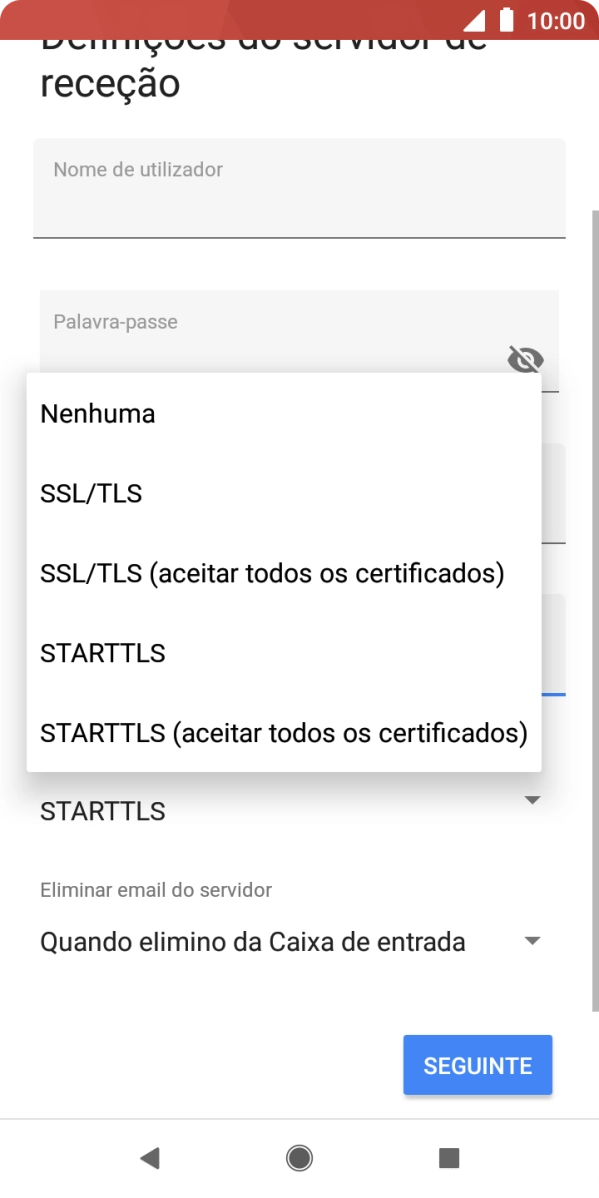Screen dimensions: 599x1198
Task: Open recent apps with the square icon
Action: click(448, 1157)
